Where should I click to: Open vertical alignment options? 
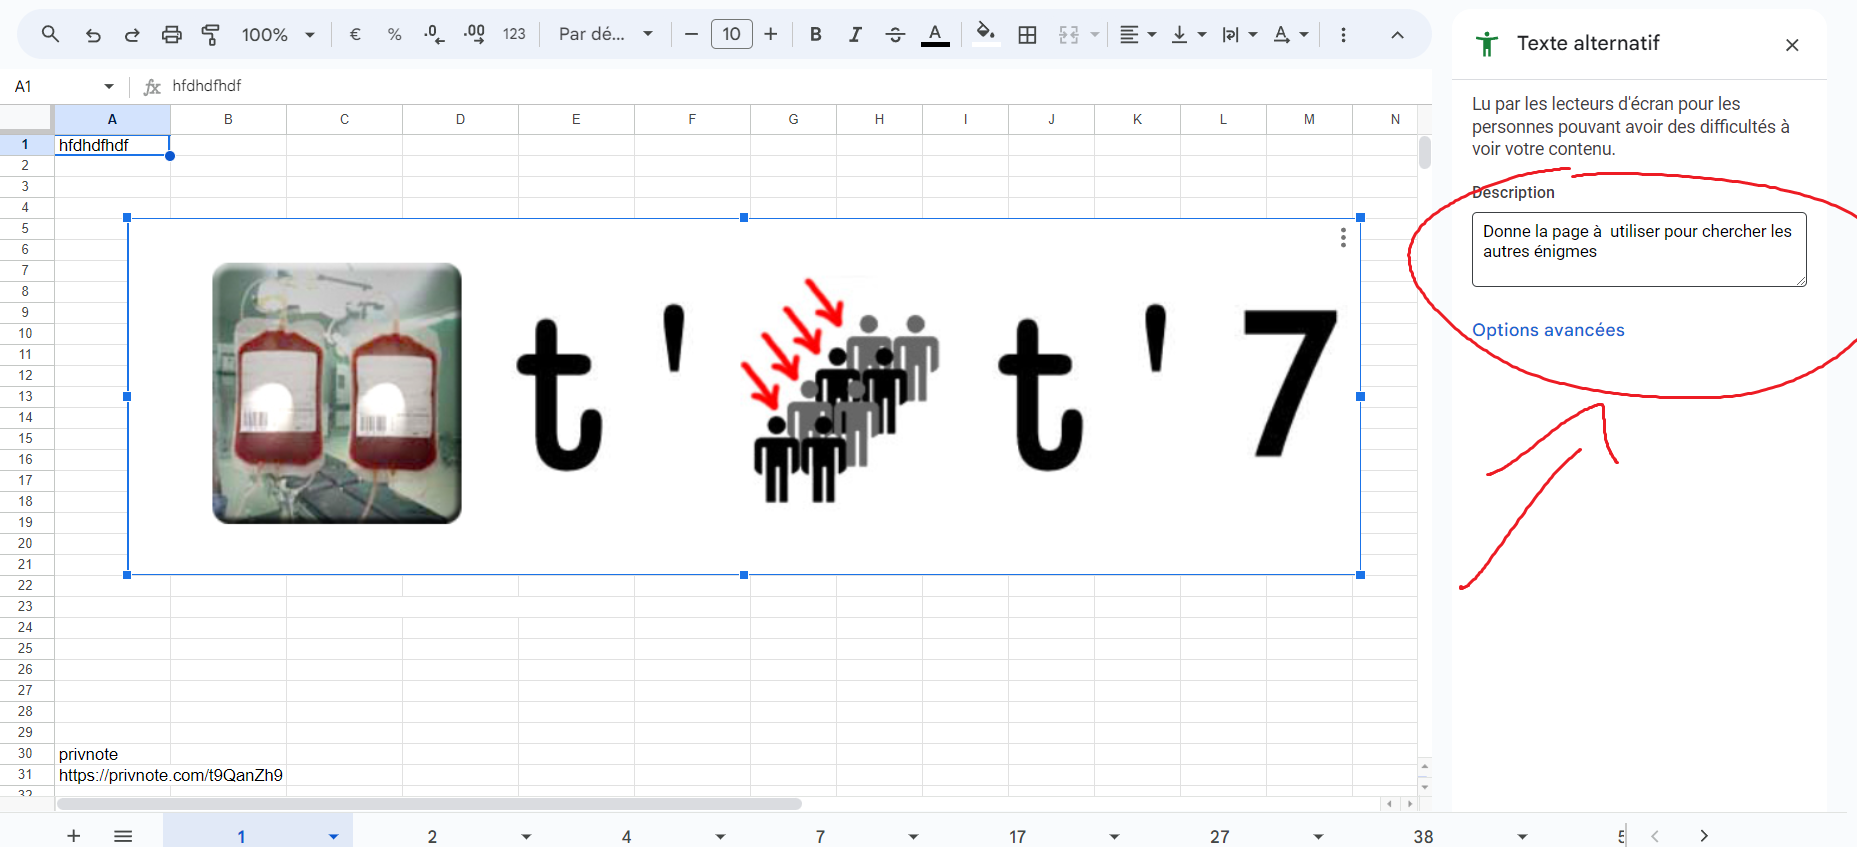click(x=1188, y=34)
